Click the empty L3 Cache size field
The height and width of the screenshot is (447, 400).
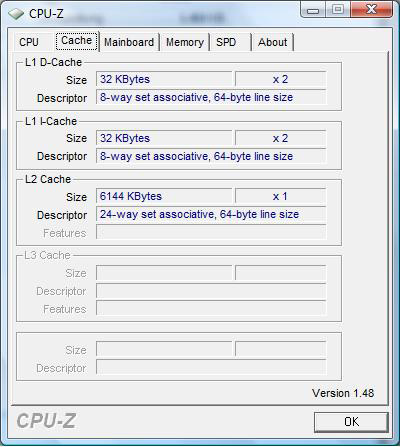[x=164, y=273]
